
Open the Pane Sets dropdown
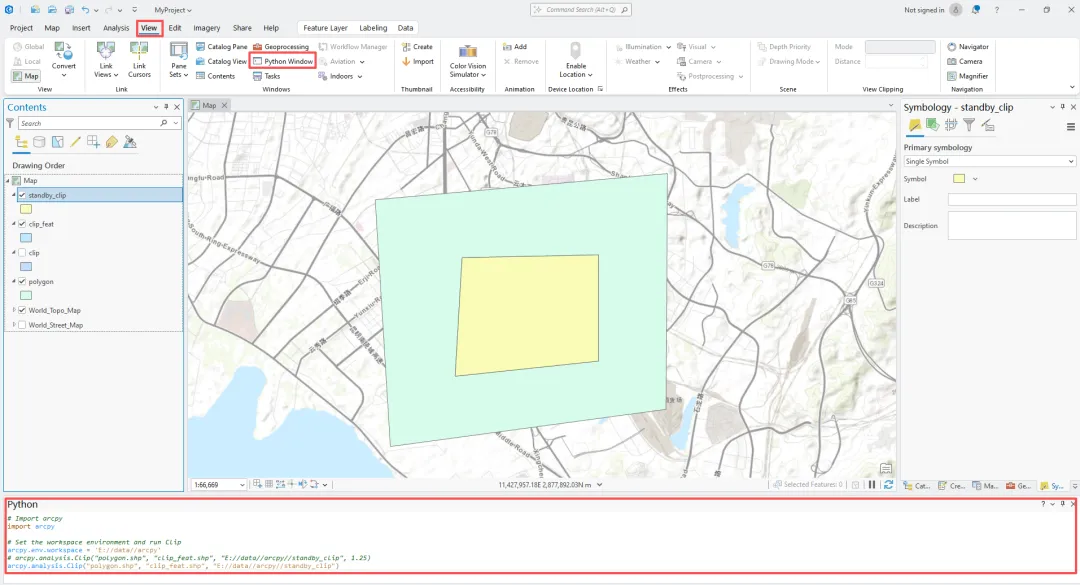click(178, 60)
